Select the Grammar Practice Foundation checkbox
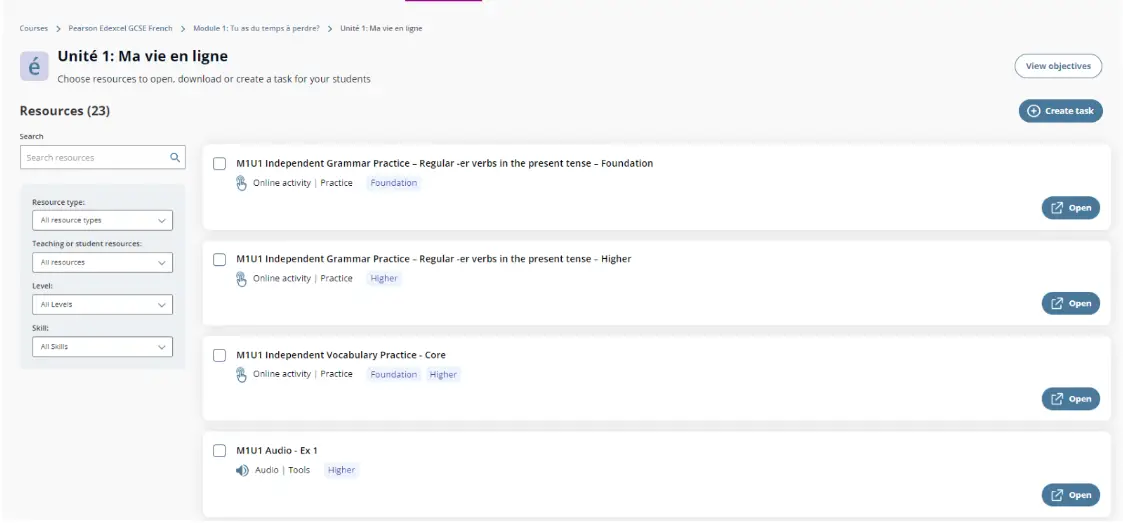The width and height of the screenshot is (1123, 523). [x=220, y=164]
